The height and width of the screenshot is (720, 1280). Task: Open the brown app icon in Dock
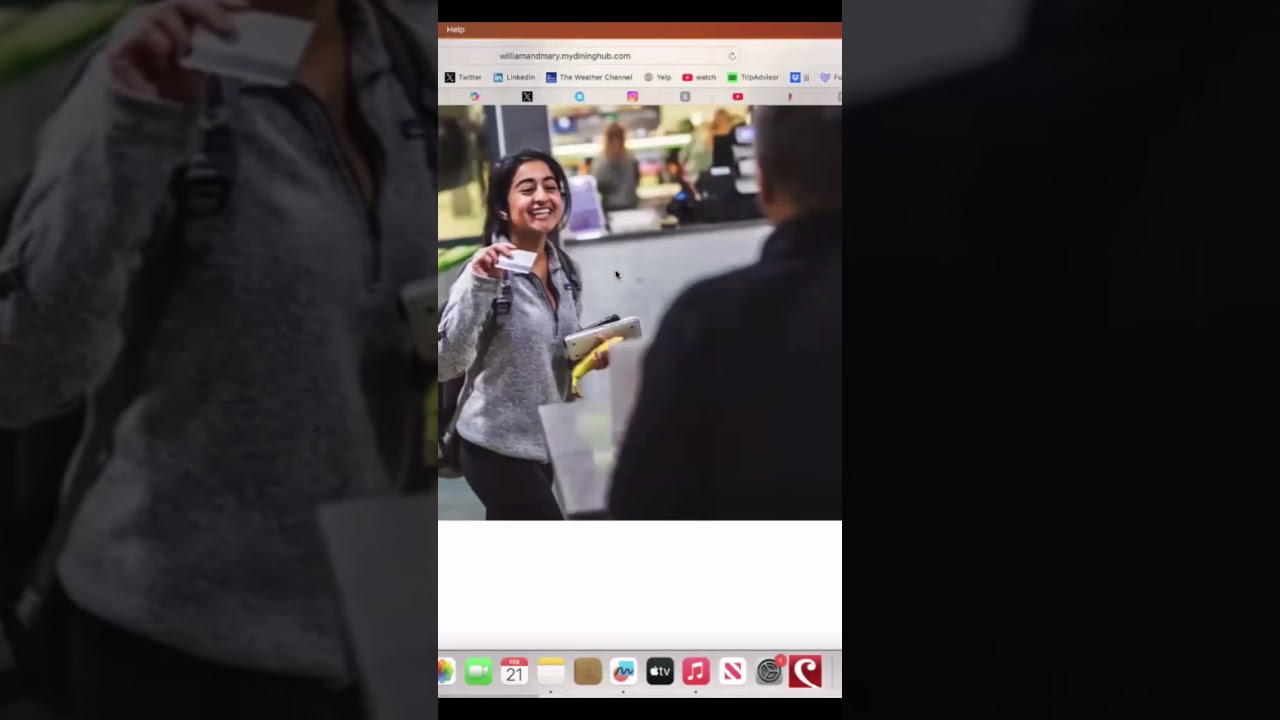587,672
